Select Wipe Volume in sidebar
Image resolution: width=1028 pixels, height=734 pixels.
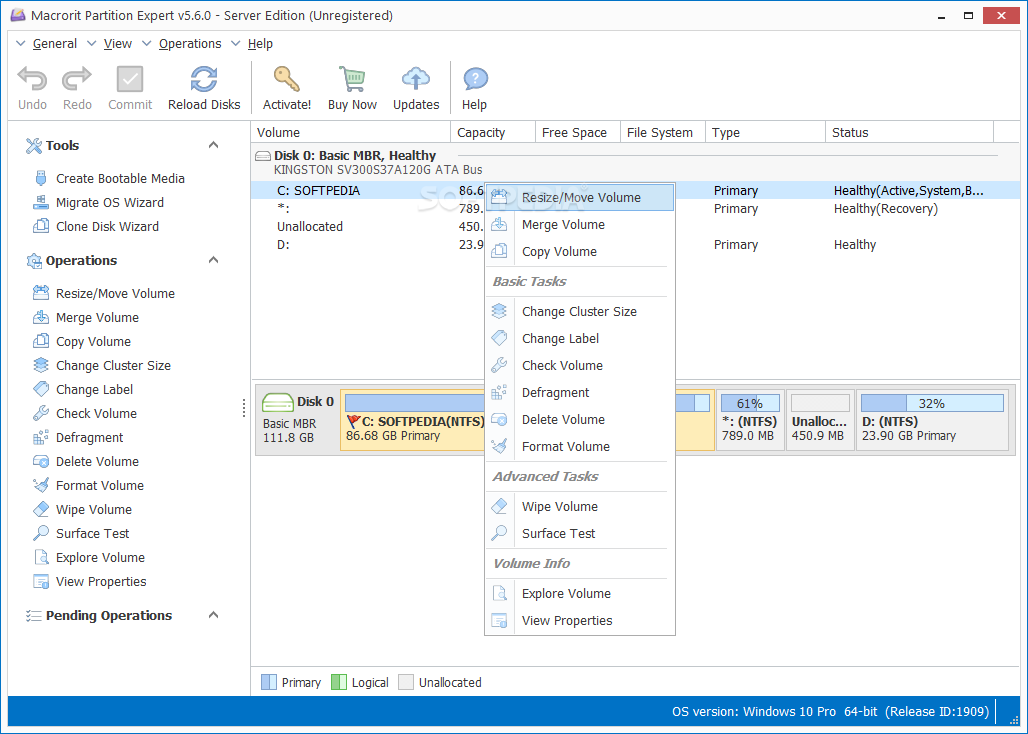click(82, 509)
